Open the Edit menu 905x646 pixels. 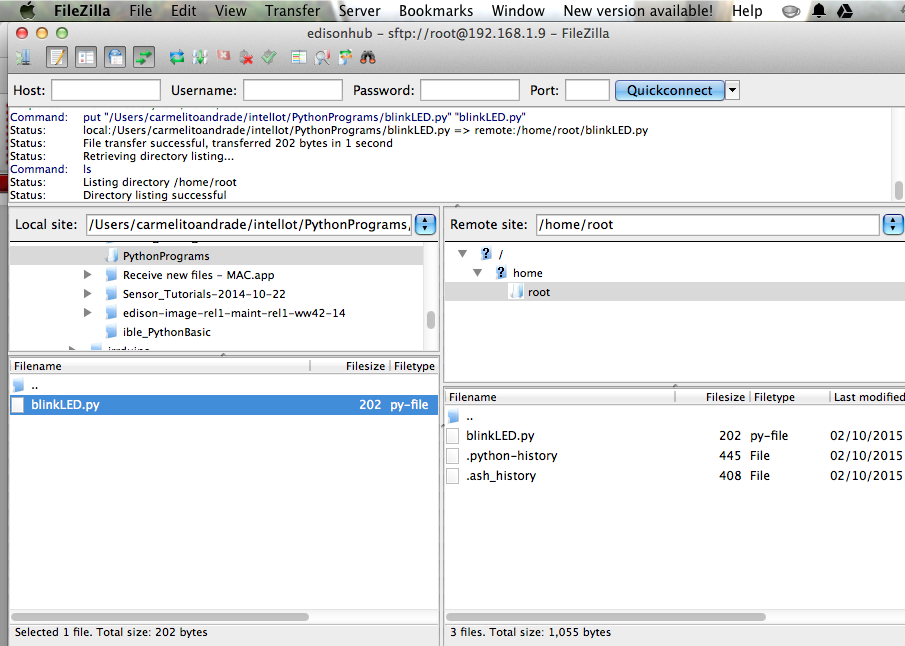(x=184, y=10)
